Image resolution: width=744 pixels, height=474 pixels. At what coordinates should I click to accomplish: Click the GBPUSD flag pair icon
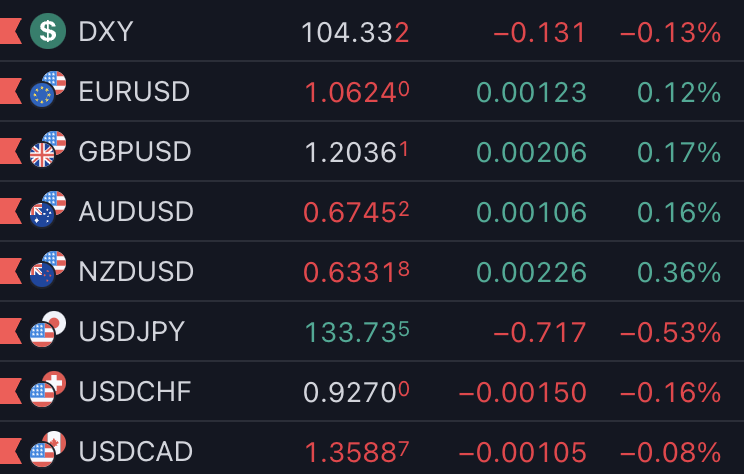tap(48, 149)
